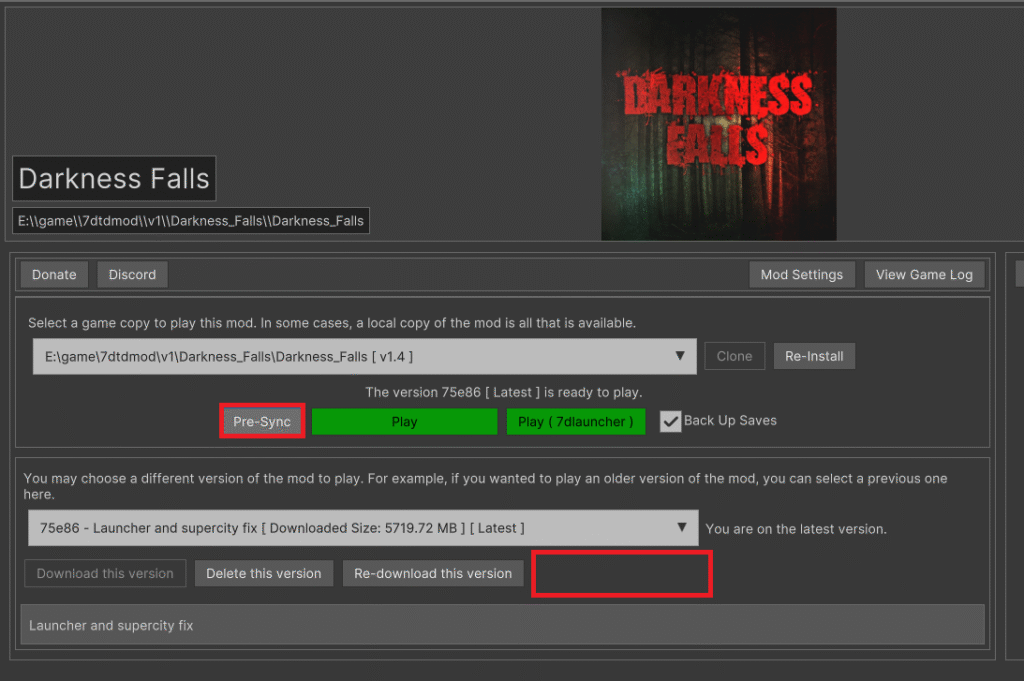Screen dimensions: 1024x681
Task: Open the mod version dropdown 75e86
Action: 362,528
